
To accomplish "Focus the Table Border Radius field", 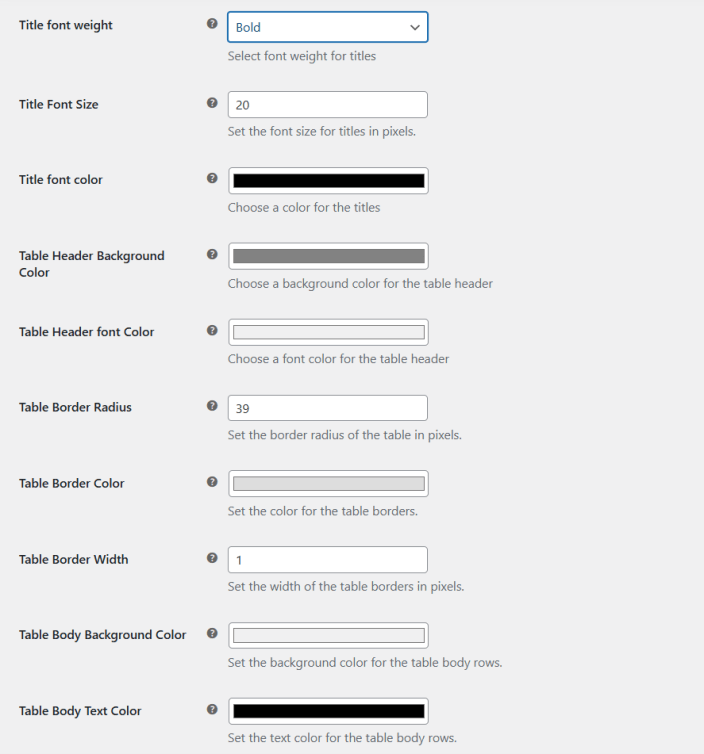I will pyautogui.click(x=328, y=408).
